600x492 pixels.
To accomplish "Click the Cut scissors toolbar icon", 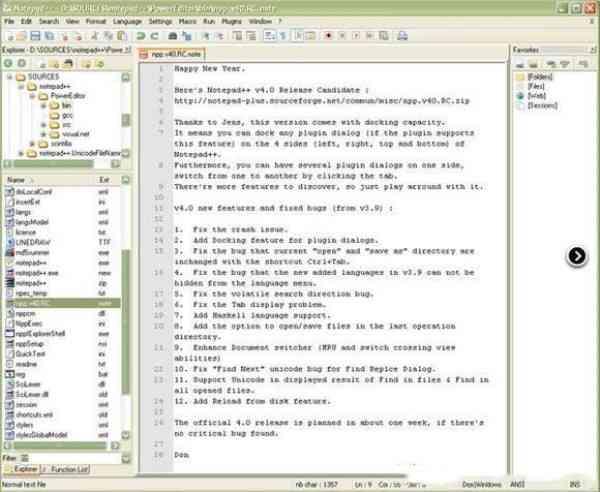I will click(x=95, y=36).
